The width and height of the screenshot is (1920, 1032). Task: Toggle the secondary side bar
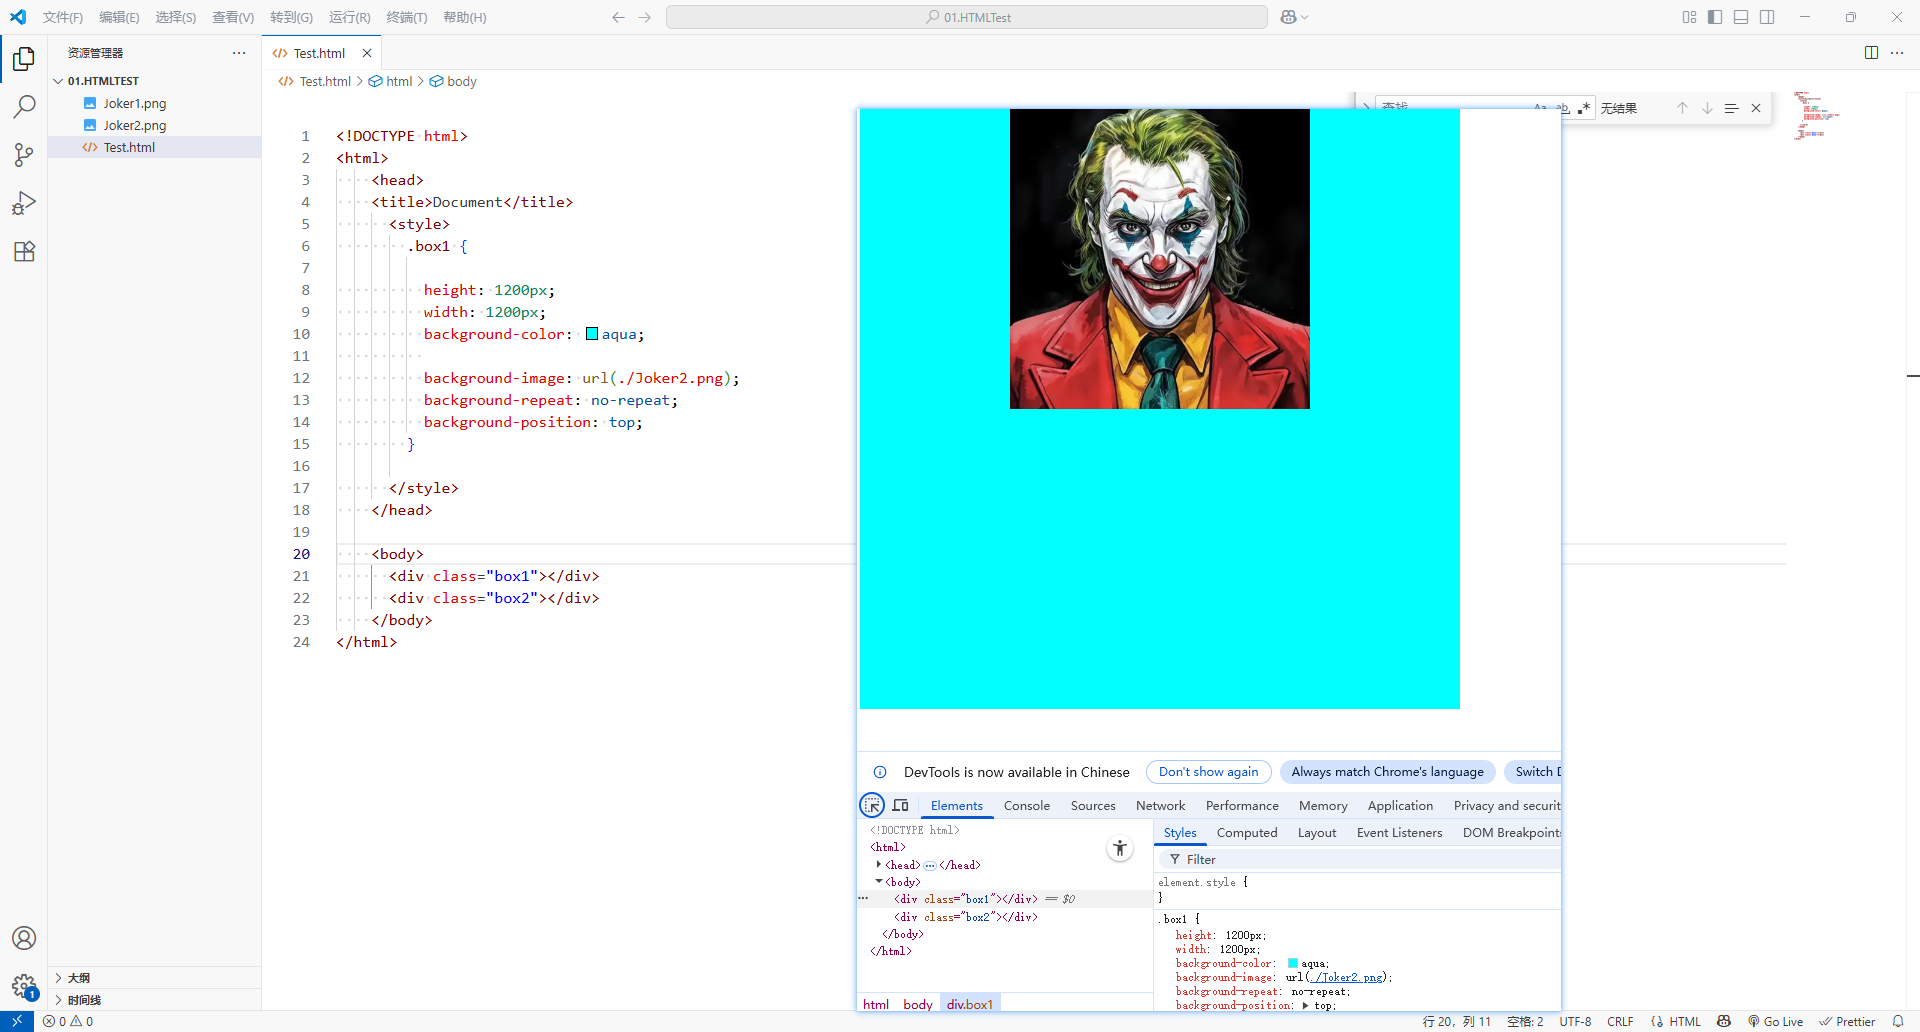coord(1767,17)
